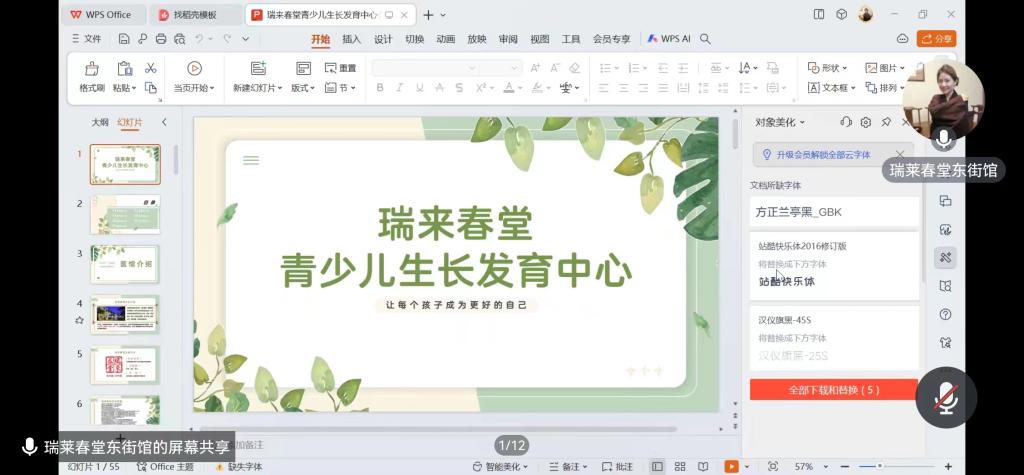Image resolution: width=1024 pixels, height=475 pixels.
Task: Toggle Bold text formatting
Action: (x=379, y=88)
